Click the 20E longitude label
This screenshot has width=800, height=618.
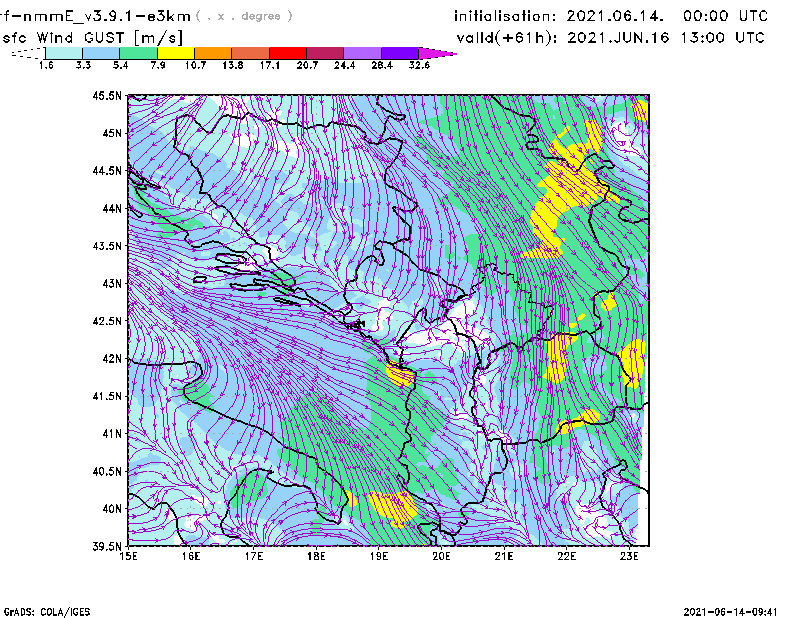click(441, 556)
